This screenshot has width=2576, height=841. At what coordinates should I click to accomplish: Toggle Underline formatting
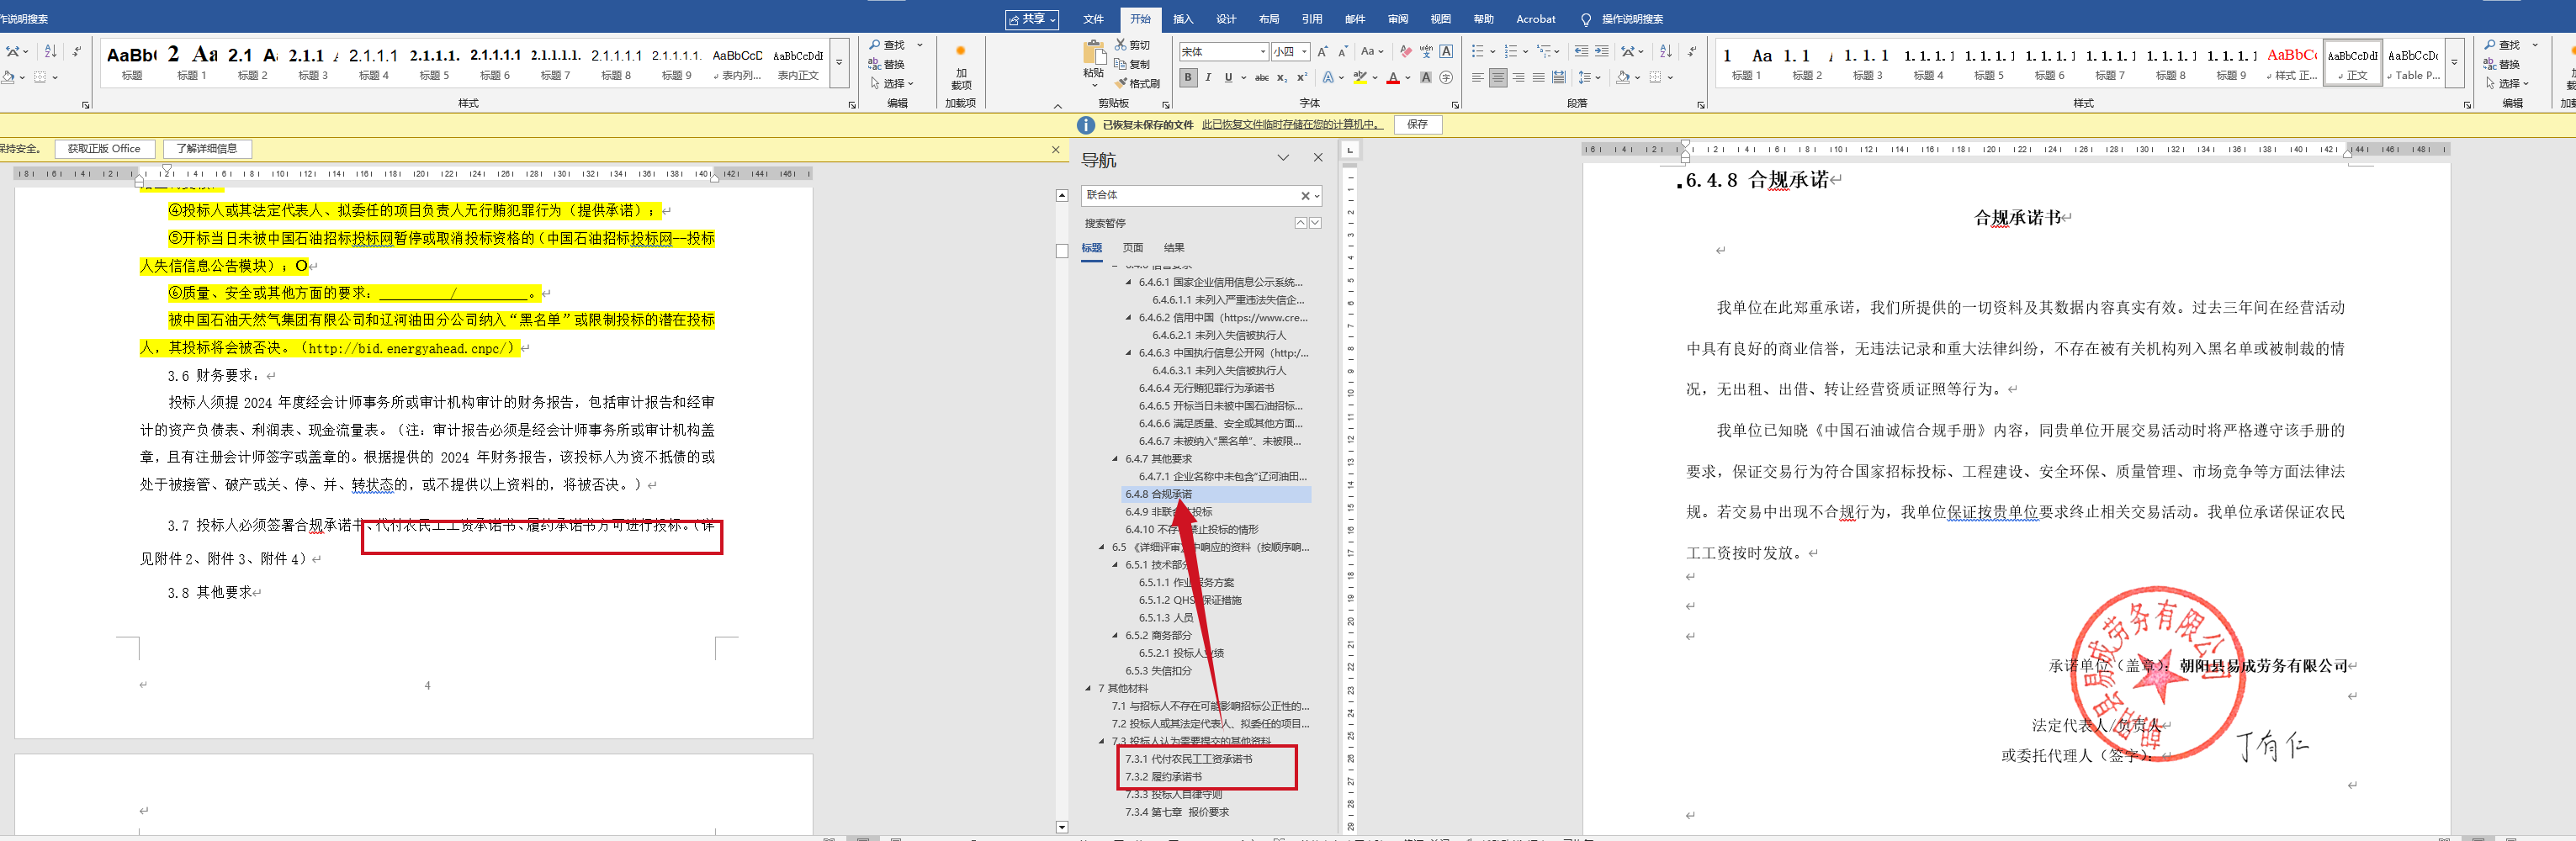(x=1228, y=77)
